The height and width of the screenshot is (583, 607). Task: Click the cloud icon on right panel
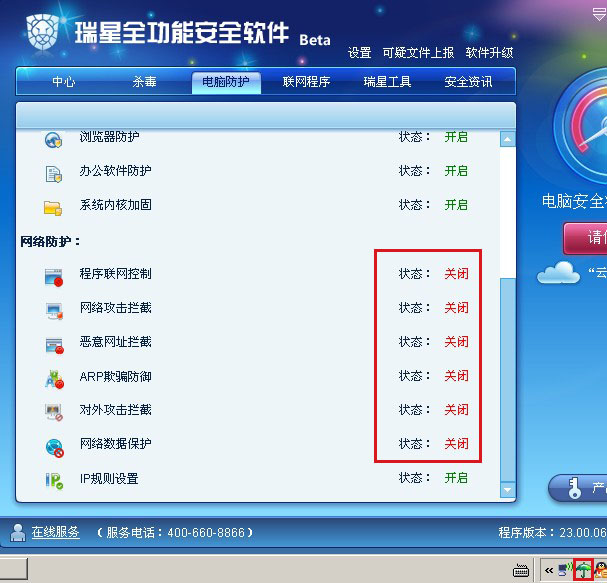[558, 273]
